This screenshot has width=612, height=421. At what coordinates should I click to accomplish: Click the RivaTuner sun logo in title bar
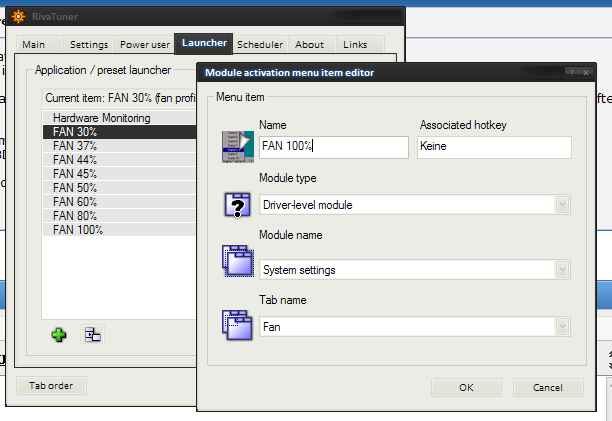click(x=18, y=17)
